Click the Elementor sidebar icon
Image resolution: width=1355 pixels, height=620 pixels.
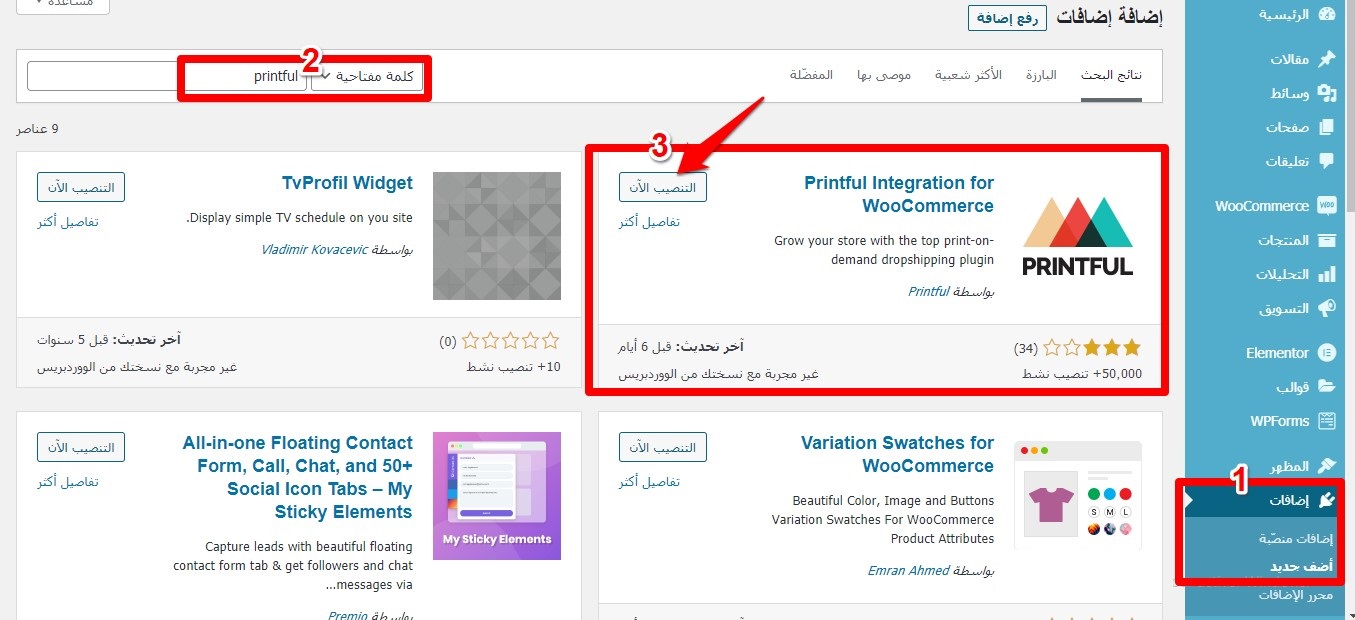[1327, 353]
